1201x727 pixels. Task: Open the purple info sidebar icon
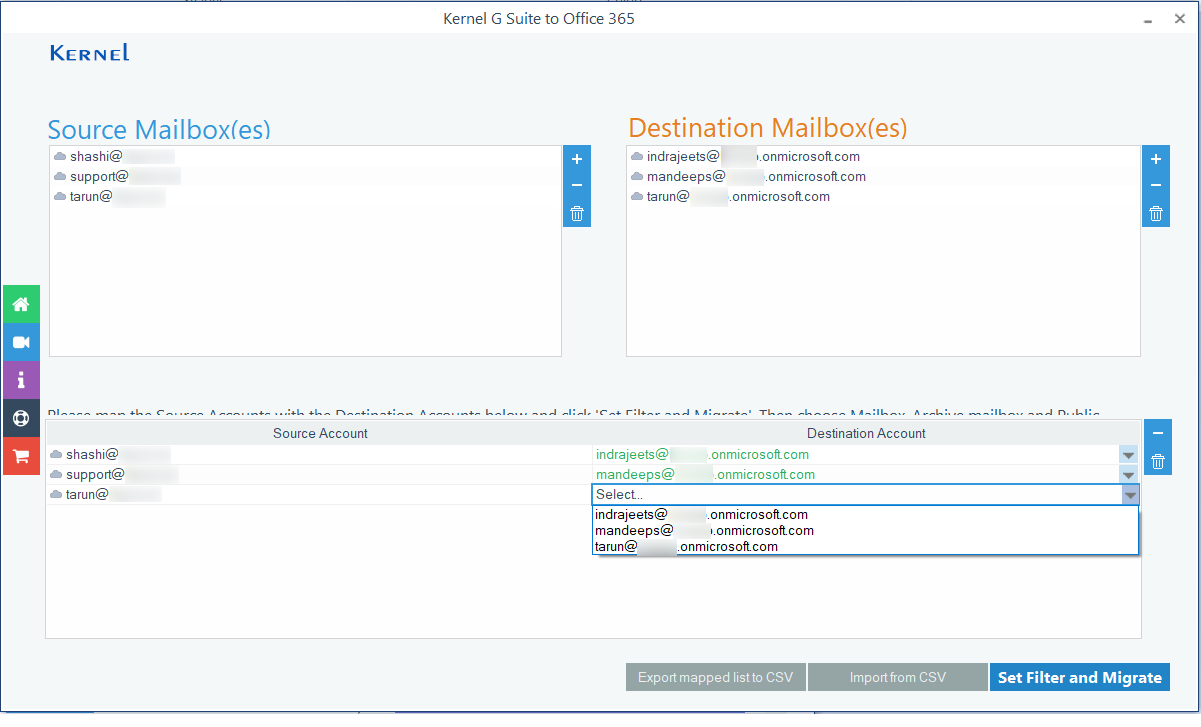[x=20, y=380]
